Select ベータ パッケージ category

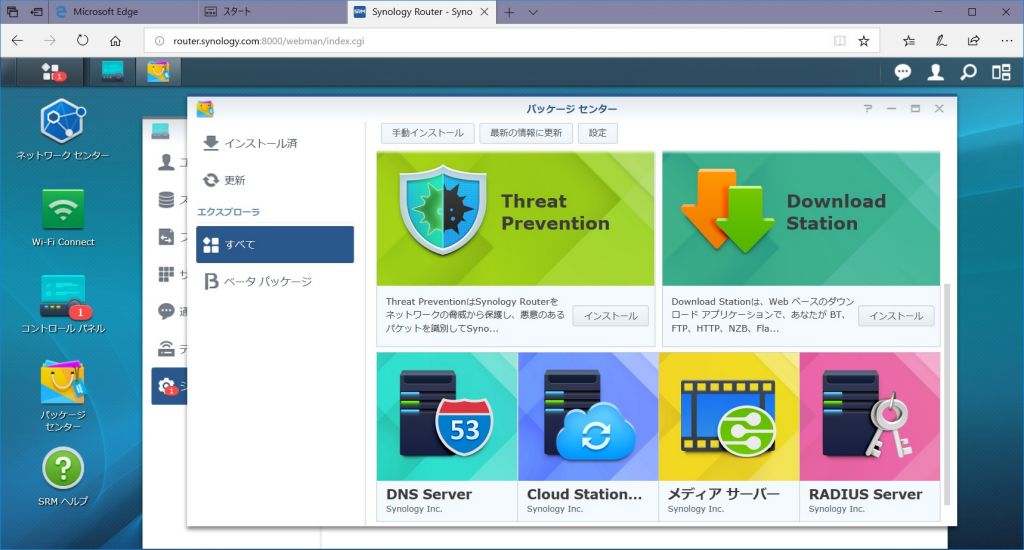point(275,282)
